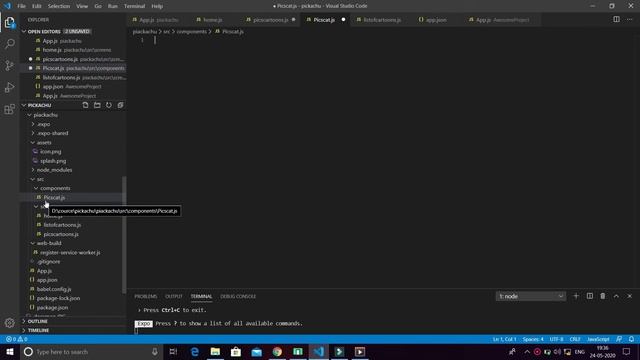Switch to the home.js editor tab
640x360 pixels.
coord(212,20)
